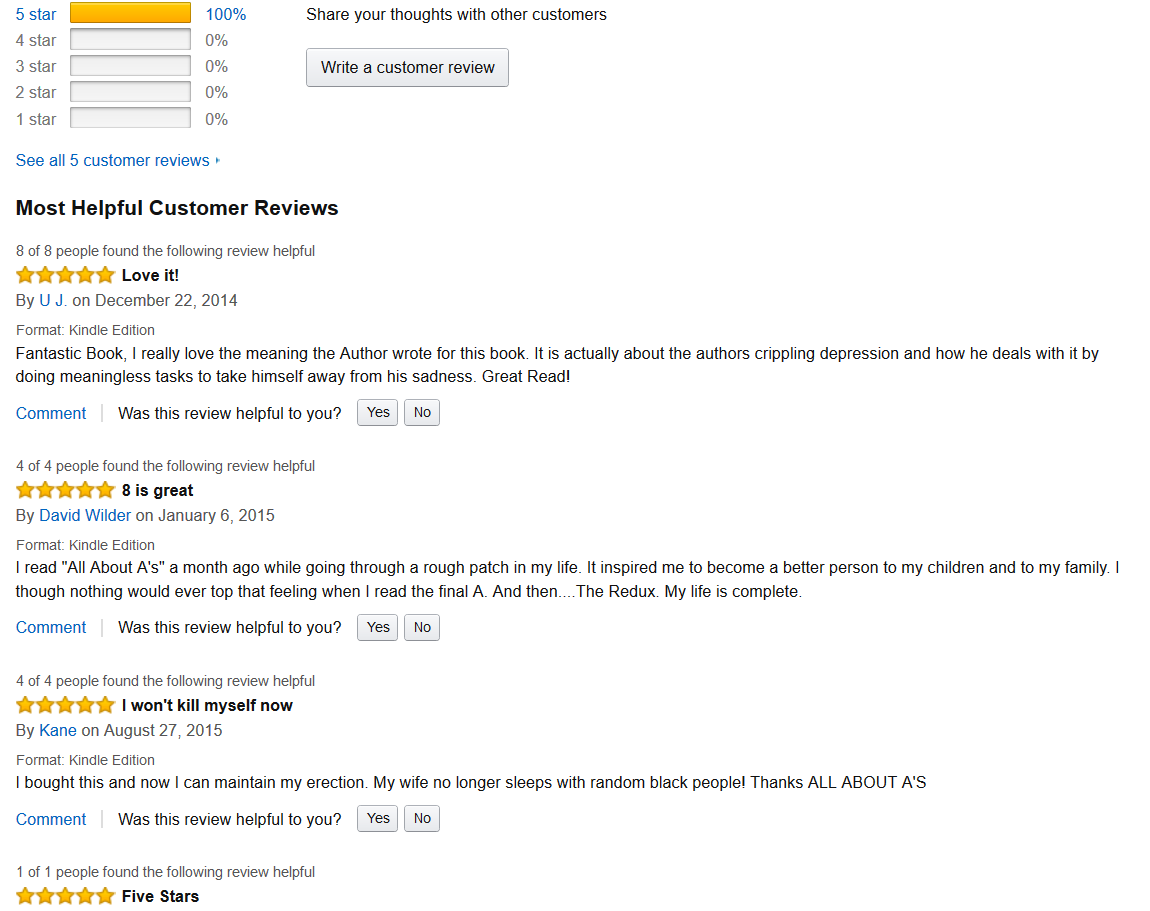Vote No on U J.'s review
The width and height of the screenshot is (1150, 911).
[422, 413]
